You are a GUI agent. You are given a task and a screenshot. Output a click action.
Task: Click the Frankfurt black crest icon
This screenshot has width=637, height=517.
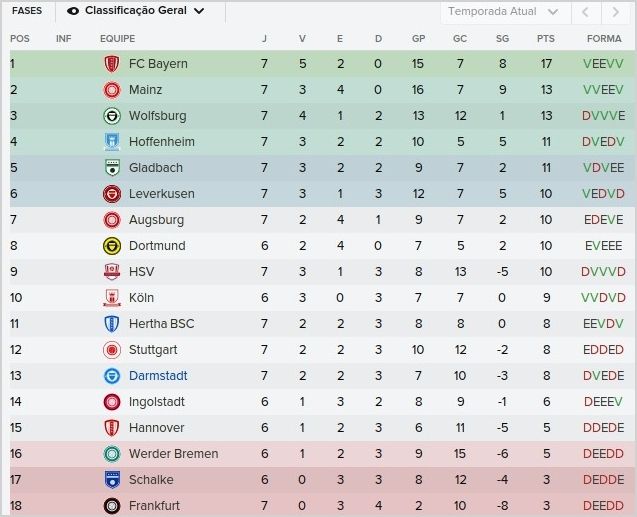(x=112, y=506)
